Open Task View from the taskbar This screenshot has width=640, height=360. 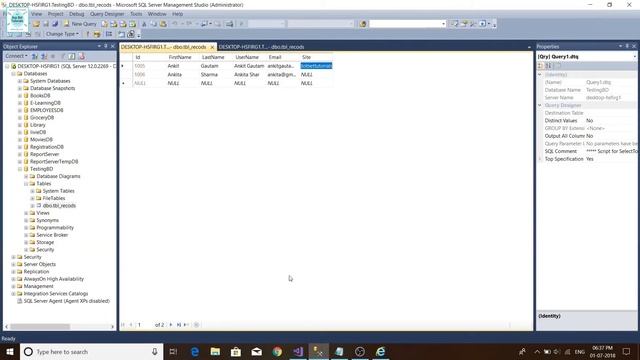173,351
